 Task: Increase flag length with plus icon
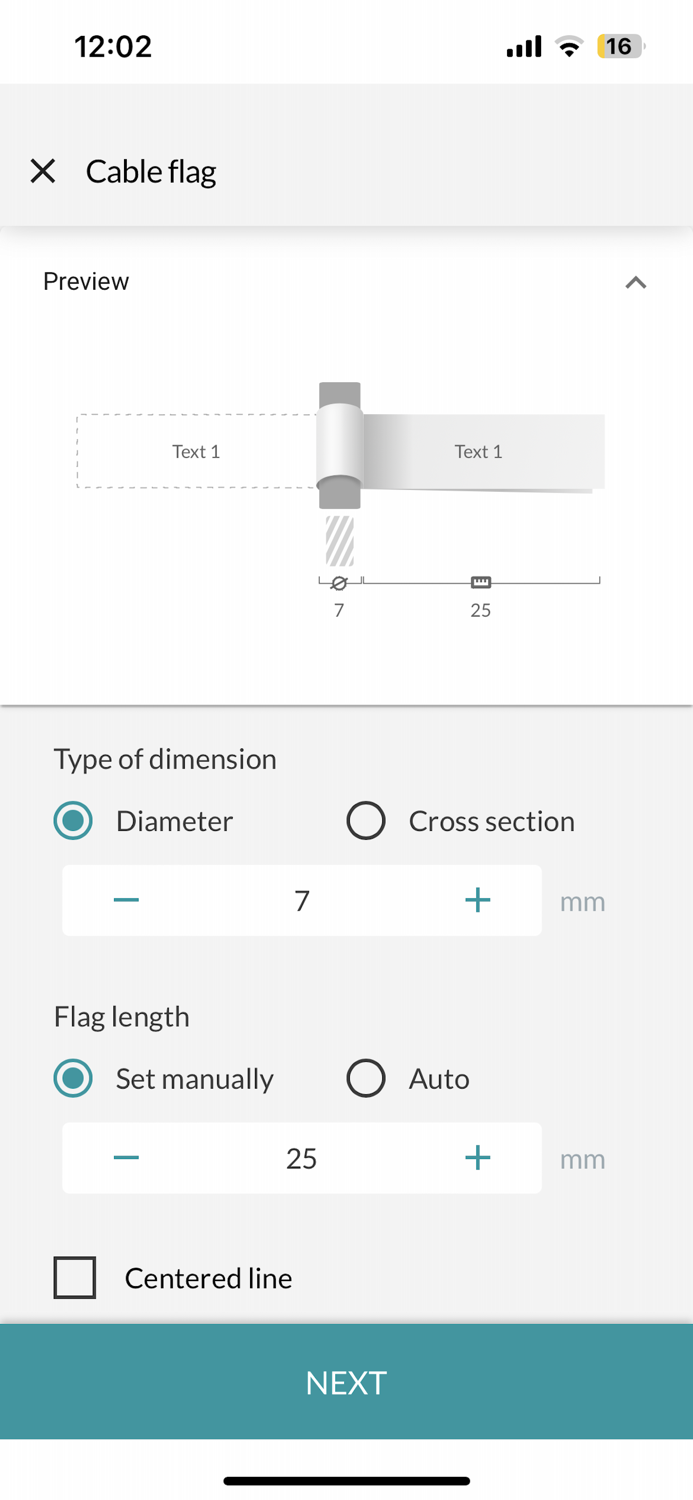tap(477, 1158)
